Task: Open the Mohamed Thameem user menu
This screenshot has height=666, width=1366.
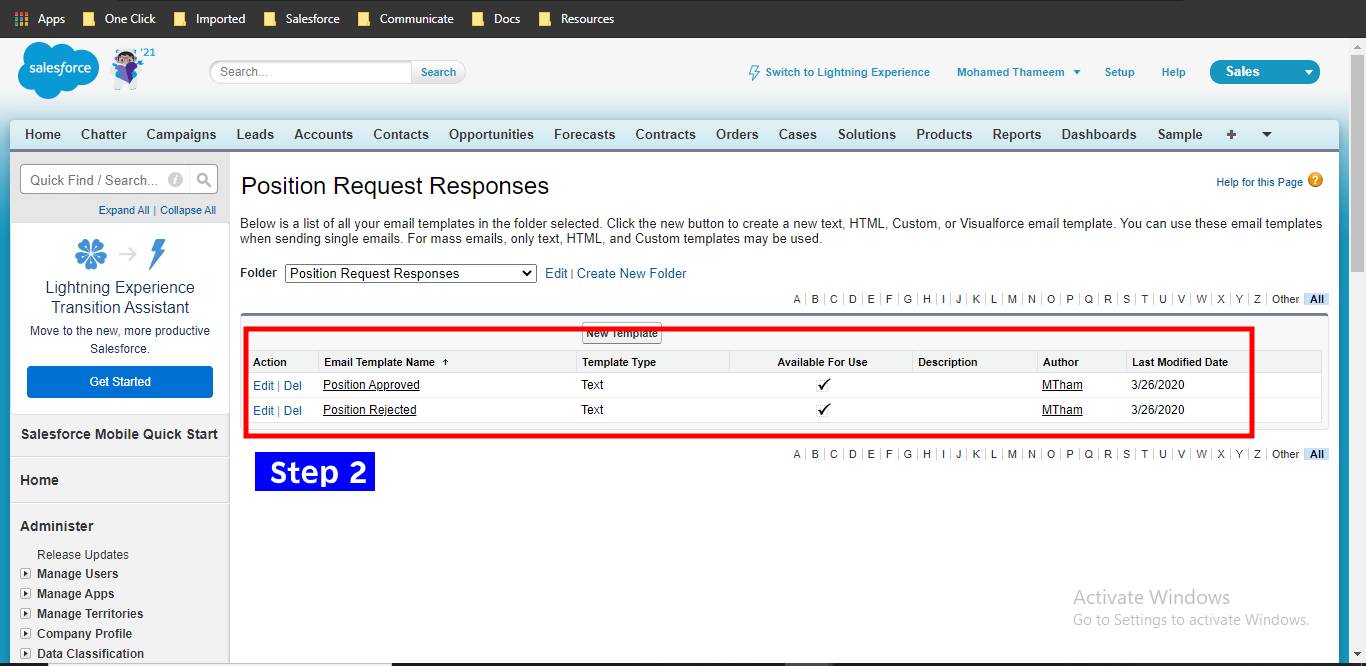Action: [1017, 71]
